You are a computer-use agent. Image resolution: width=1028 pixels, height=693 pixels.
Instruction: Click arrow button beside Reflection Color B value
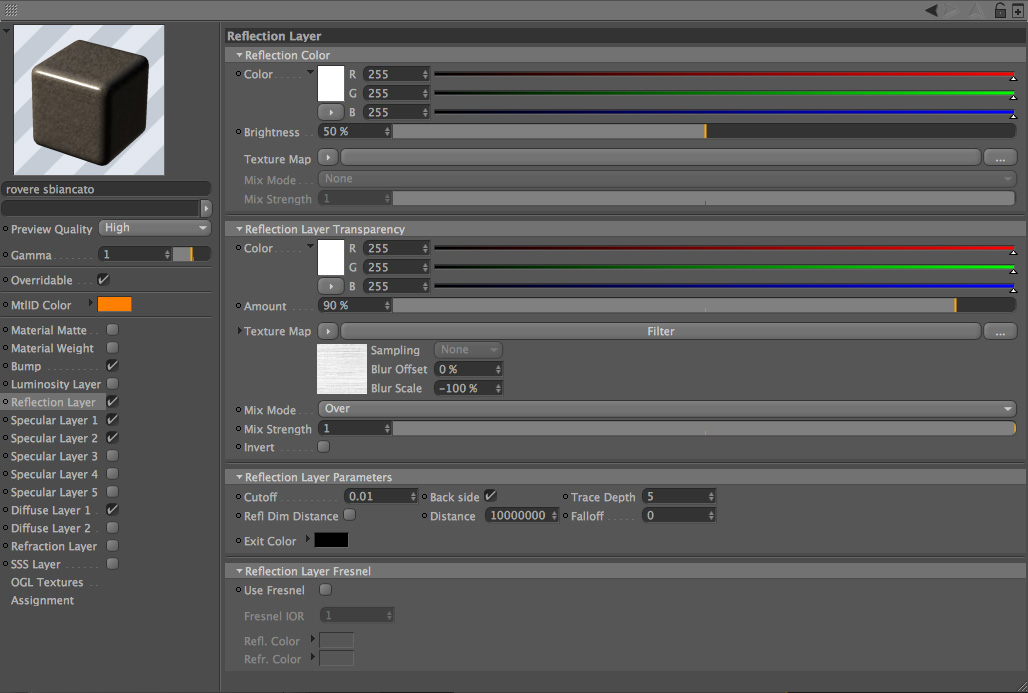330,112
